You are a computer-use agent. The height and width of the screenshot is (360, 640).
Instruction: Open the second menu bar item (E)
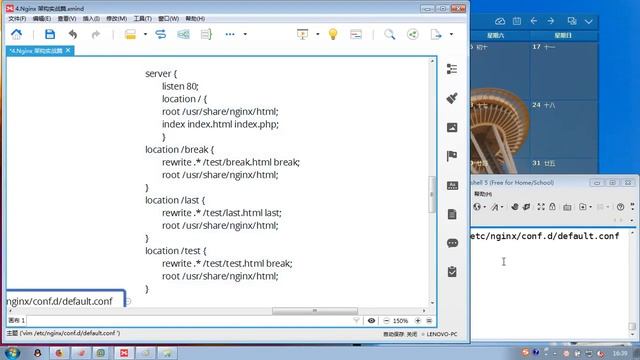pyautogui.click(x=42, y=19)
